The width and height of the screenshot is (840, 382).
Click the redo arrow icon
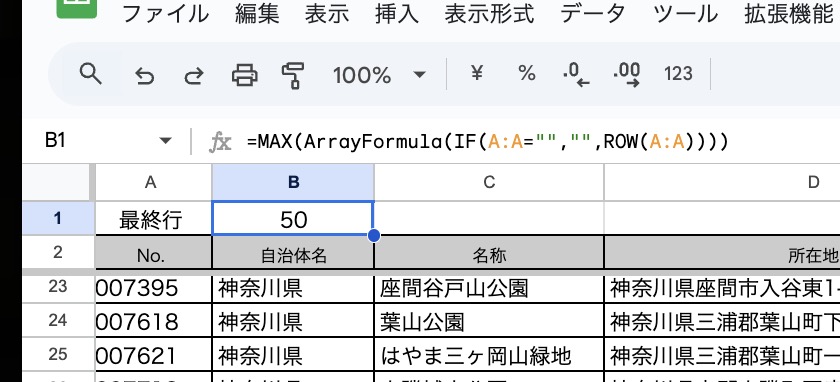pyautogui.click(x=193, y=76)
